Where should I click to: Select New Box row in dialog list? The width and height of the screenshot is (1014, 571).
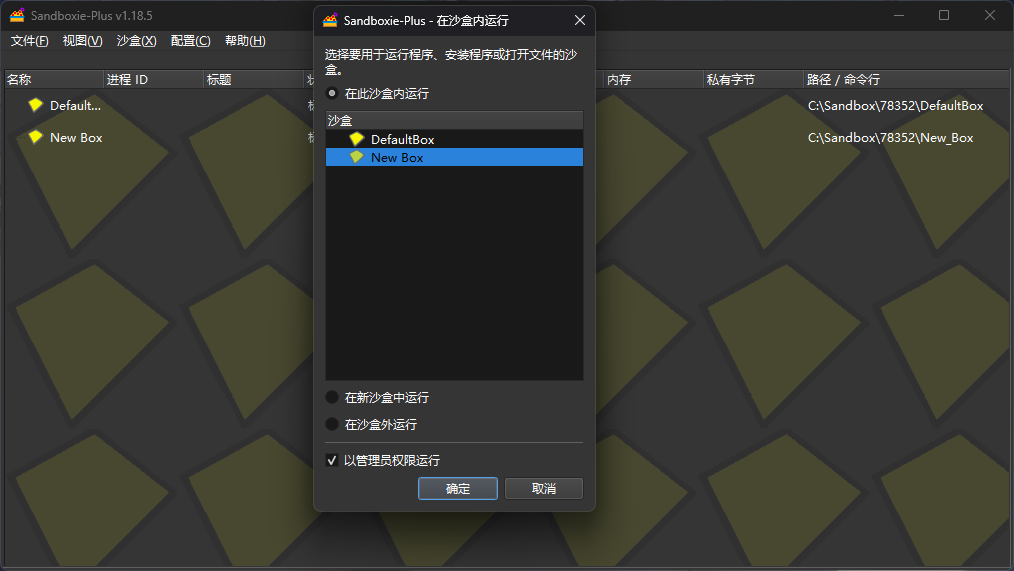tap(455, 157)
